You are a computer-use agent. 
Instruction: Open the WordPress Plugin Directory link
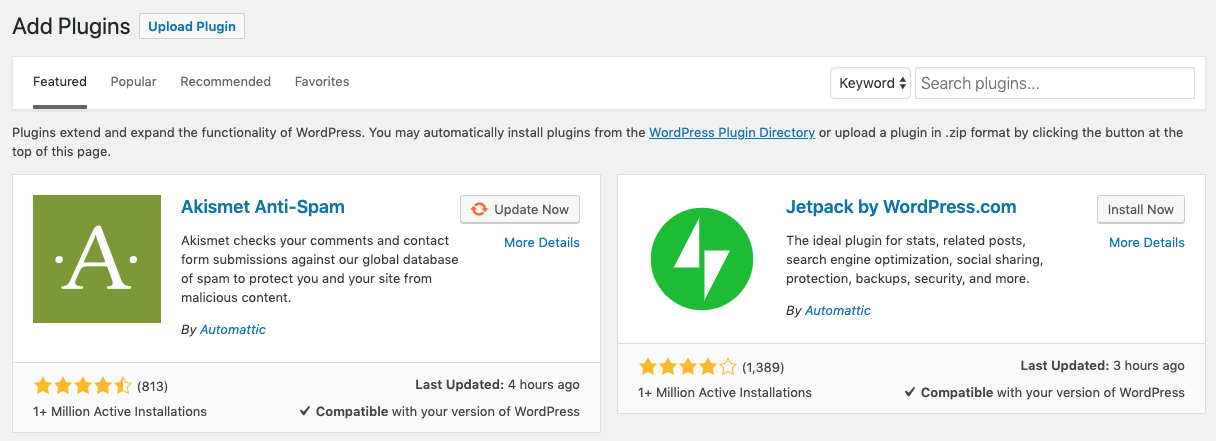point(731,132)
